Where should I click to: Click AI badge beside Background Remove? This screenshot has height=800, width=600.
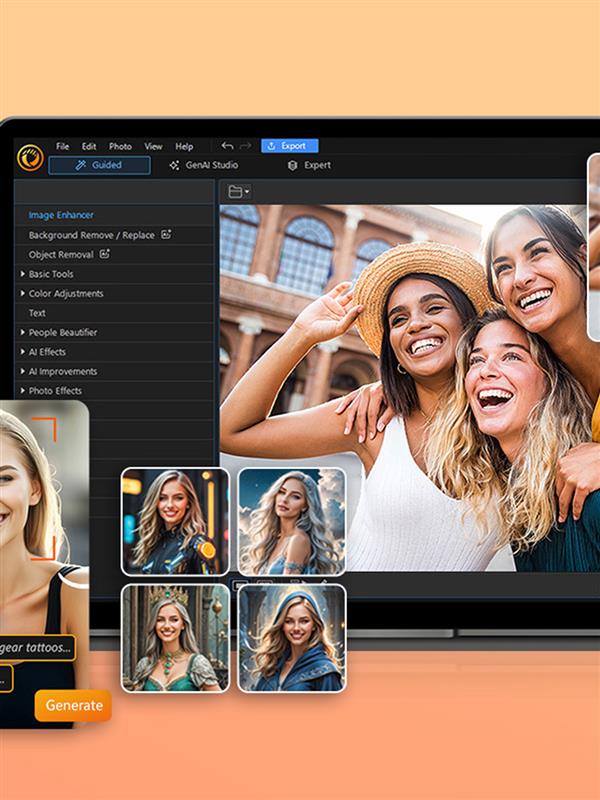(166, 234)
